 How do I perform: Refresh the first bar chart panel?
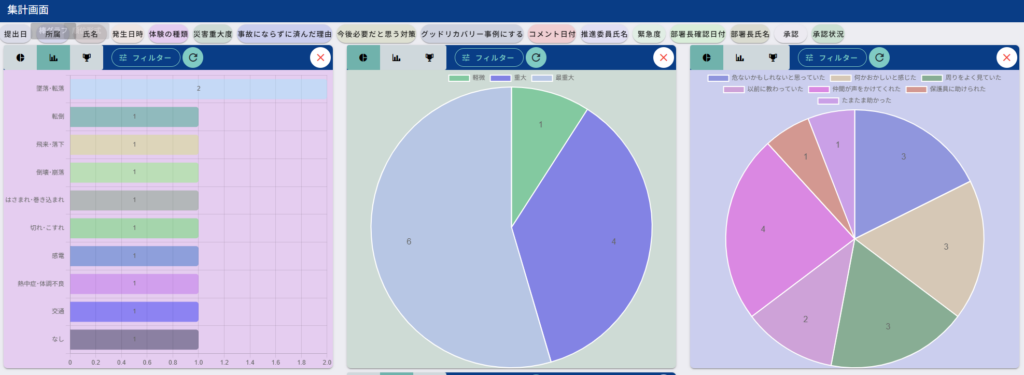pyautogui.click(x=193, y=57)
